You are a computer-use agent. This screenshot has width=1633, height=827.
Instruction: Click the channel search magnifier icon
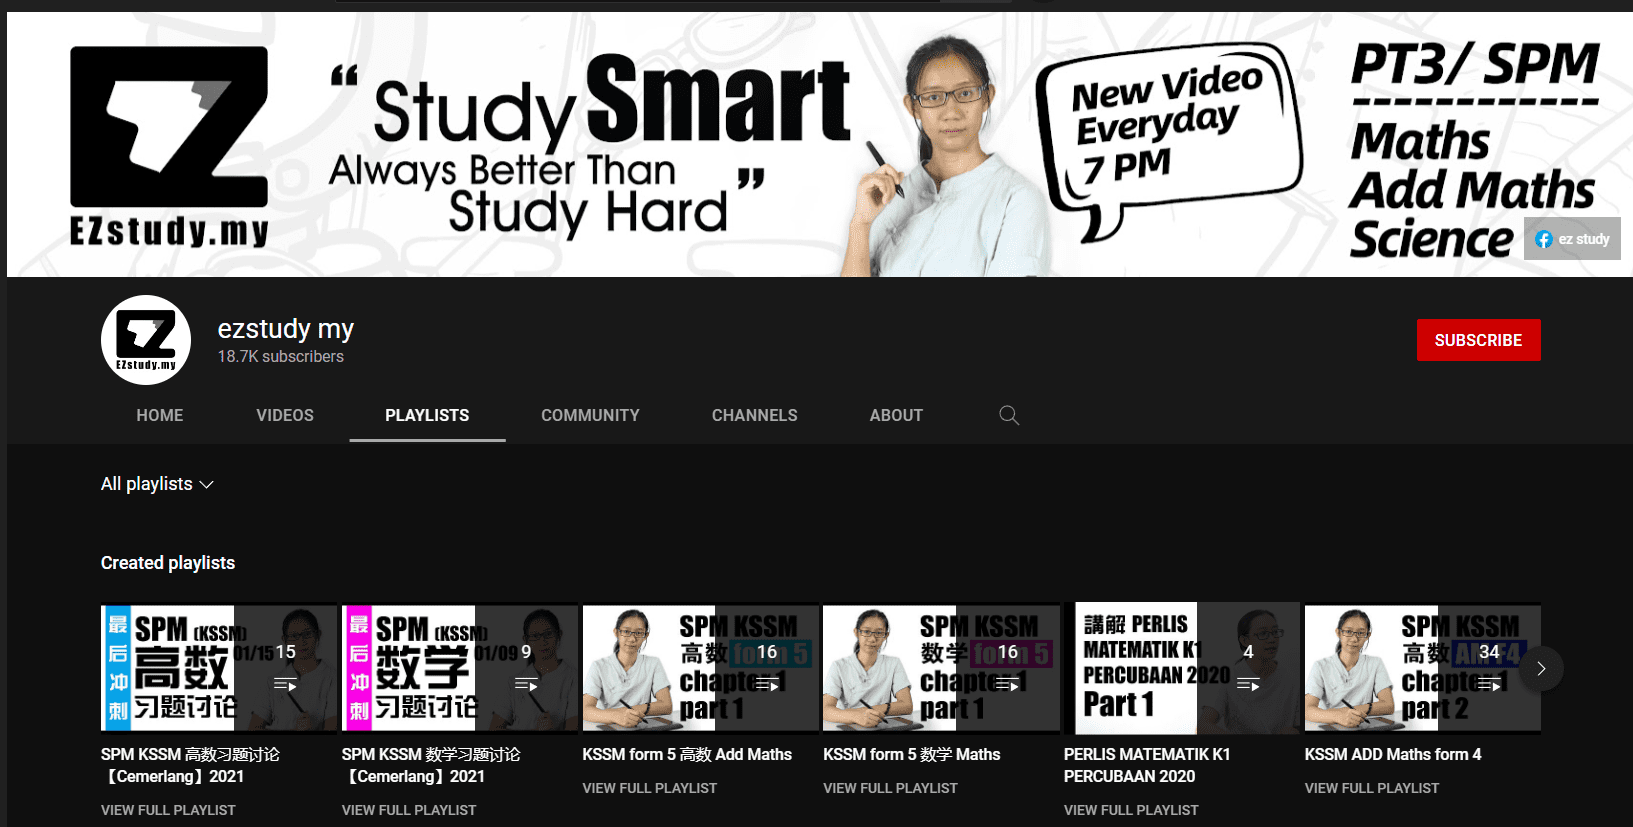click(1009, 415)
